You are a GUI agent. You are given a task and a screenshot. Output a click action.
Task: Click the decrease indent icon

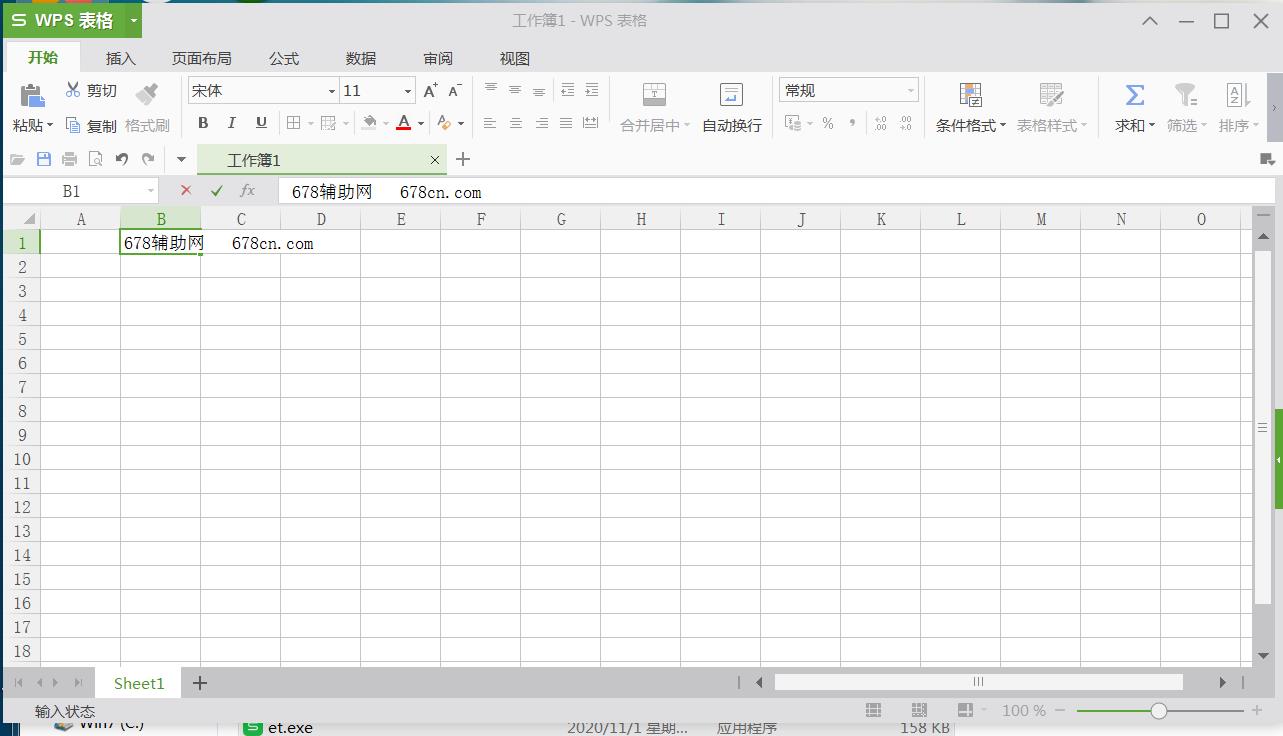point(567,90)
